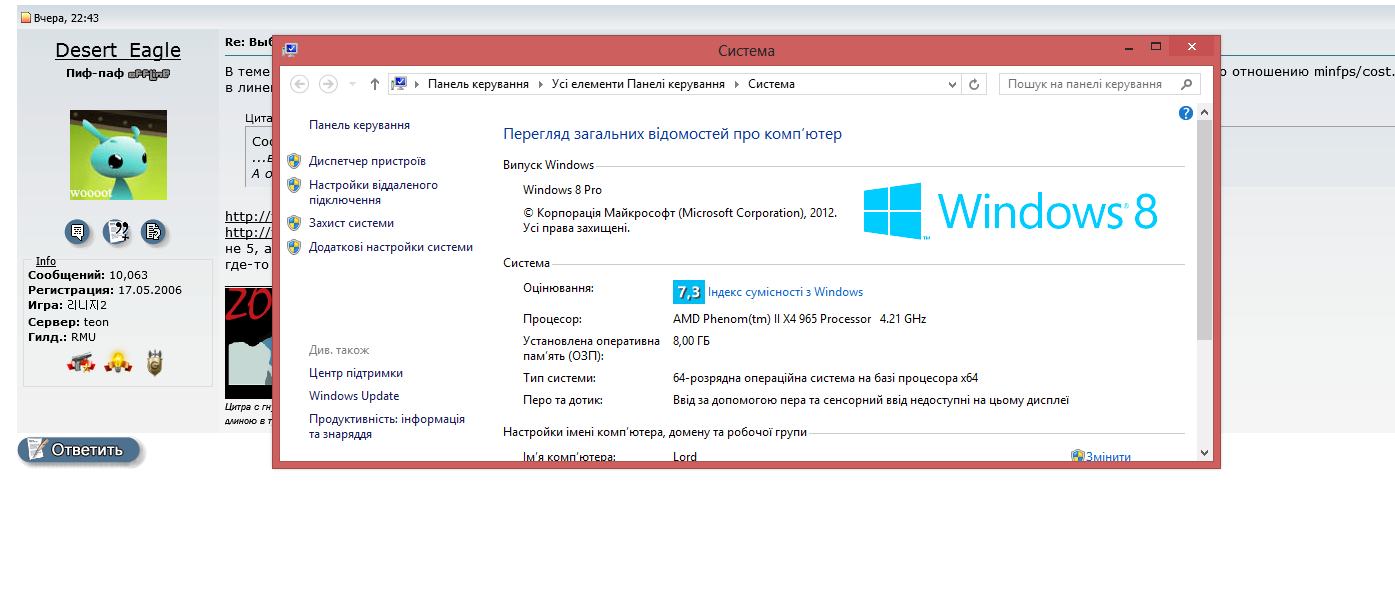Screen dimensions: 1395x600
Task: Open Диспетчер пристроїв
Action: click(367, 161)
